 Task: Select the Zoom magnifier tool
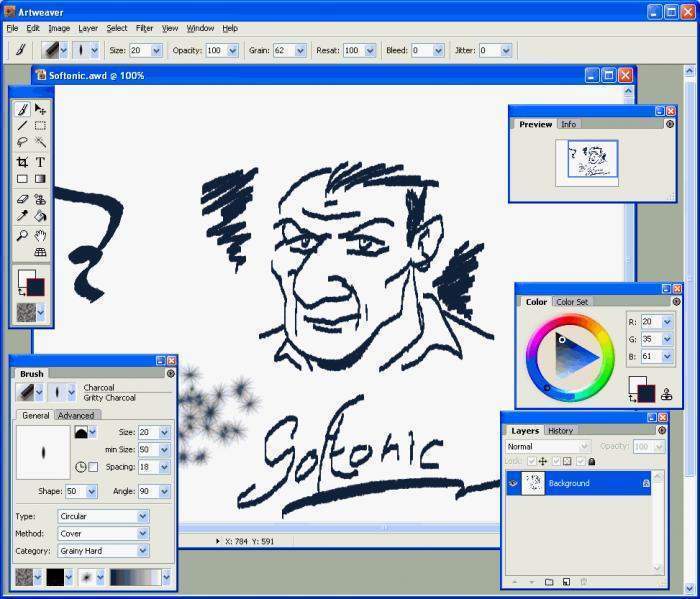22,235
